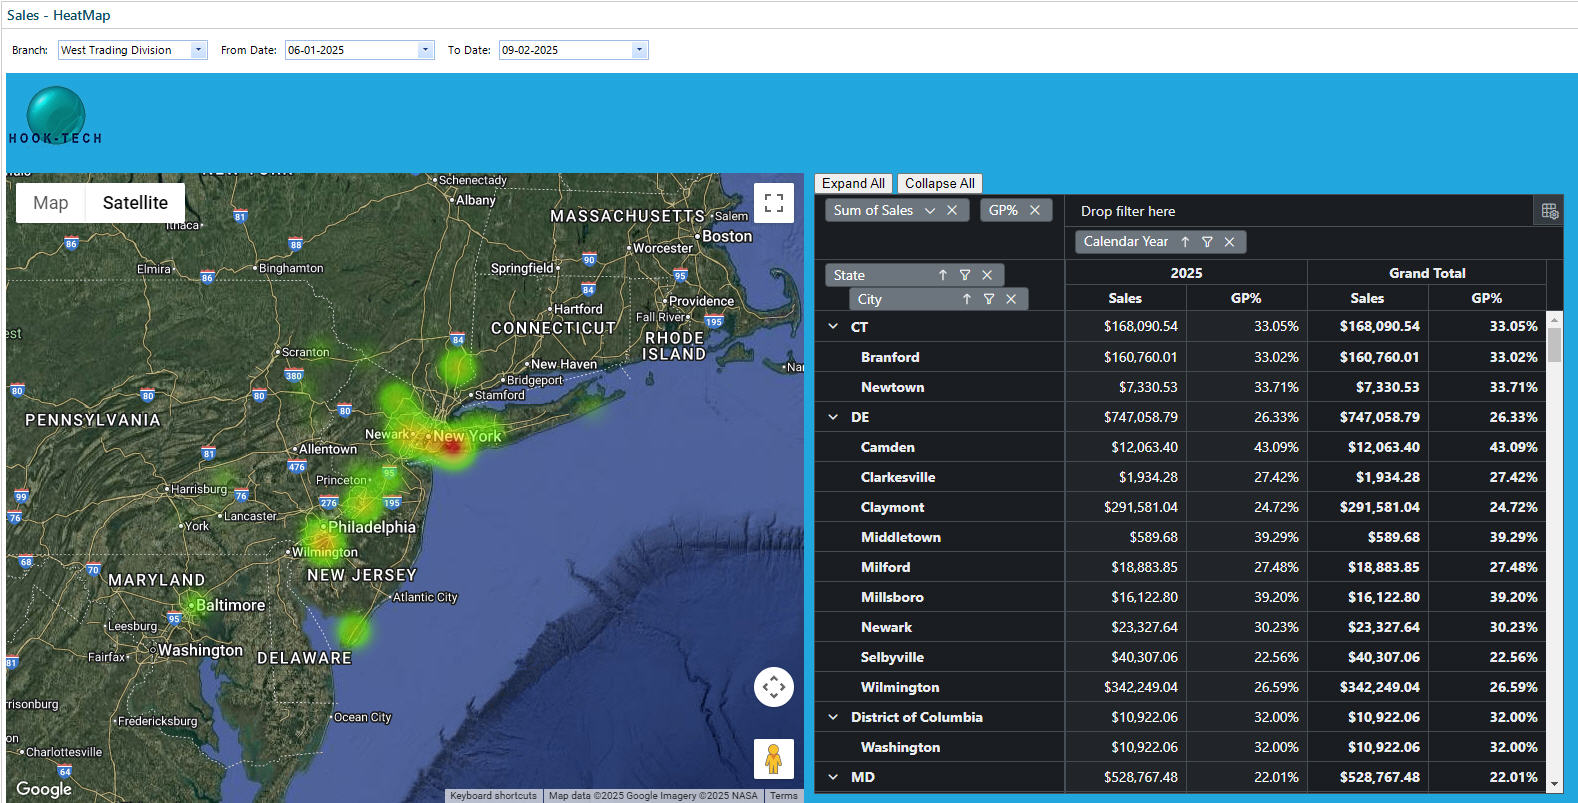Collapse the MD state row
Image resolution: width=1578 pixels, height=803 pixels.
point(833,776)
